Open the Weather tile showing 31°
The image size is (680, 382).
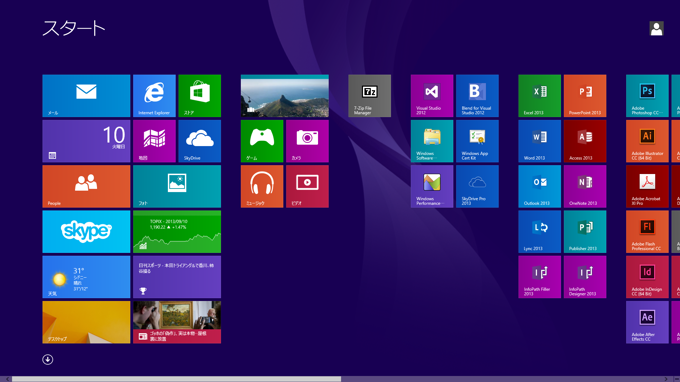pyautogui.click(x=86, y=277)
